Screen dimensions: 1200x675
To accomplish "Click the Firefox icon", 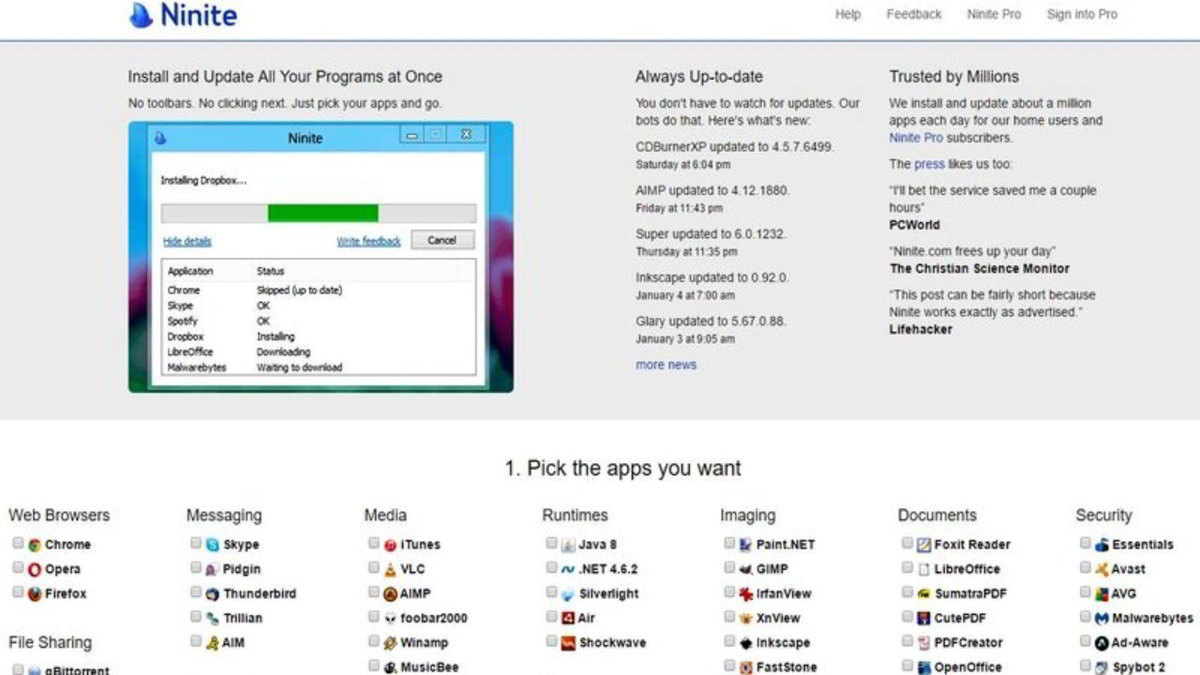I will [34, 594].
